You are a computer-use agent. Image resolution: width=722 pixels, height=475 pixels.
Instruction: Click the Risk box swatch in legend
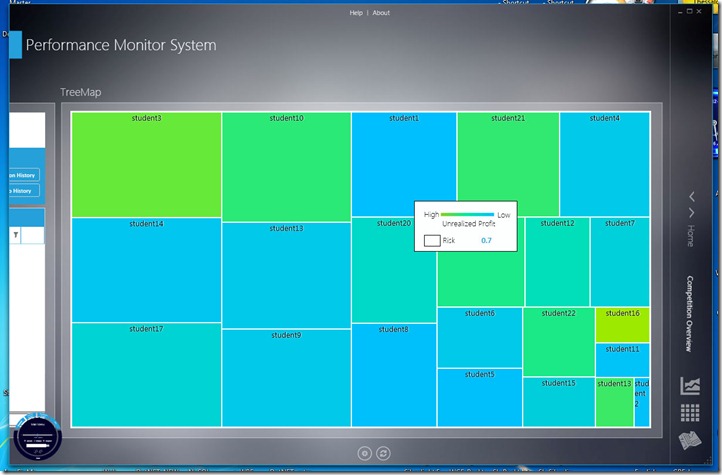point(432,240)
